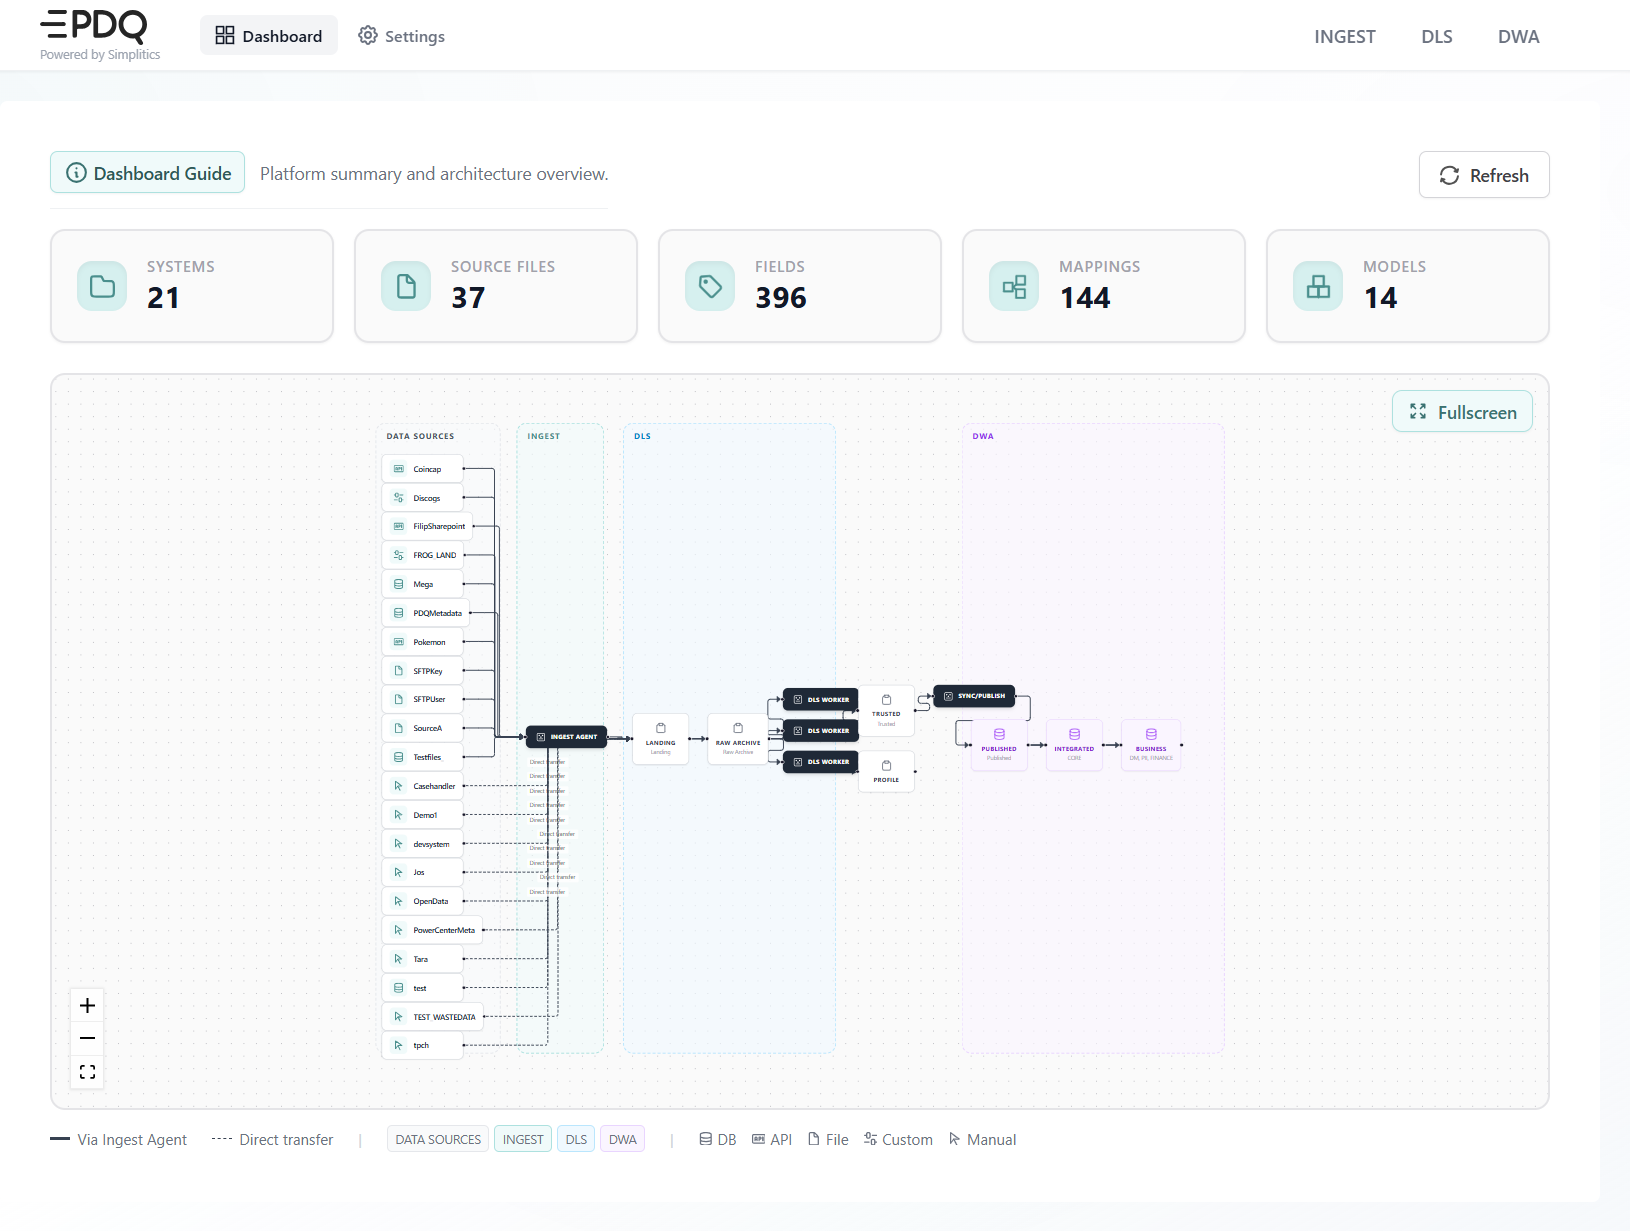Click the DATA SOURCES legend chip
The image size is (1630, 1231).
pyautogui.click(x=438, y=1139)
